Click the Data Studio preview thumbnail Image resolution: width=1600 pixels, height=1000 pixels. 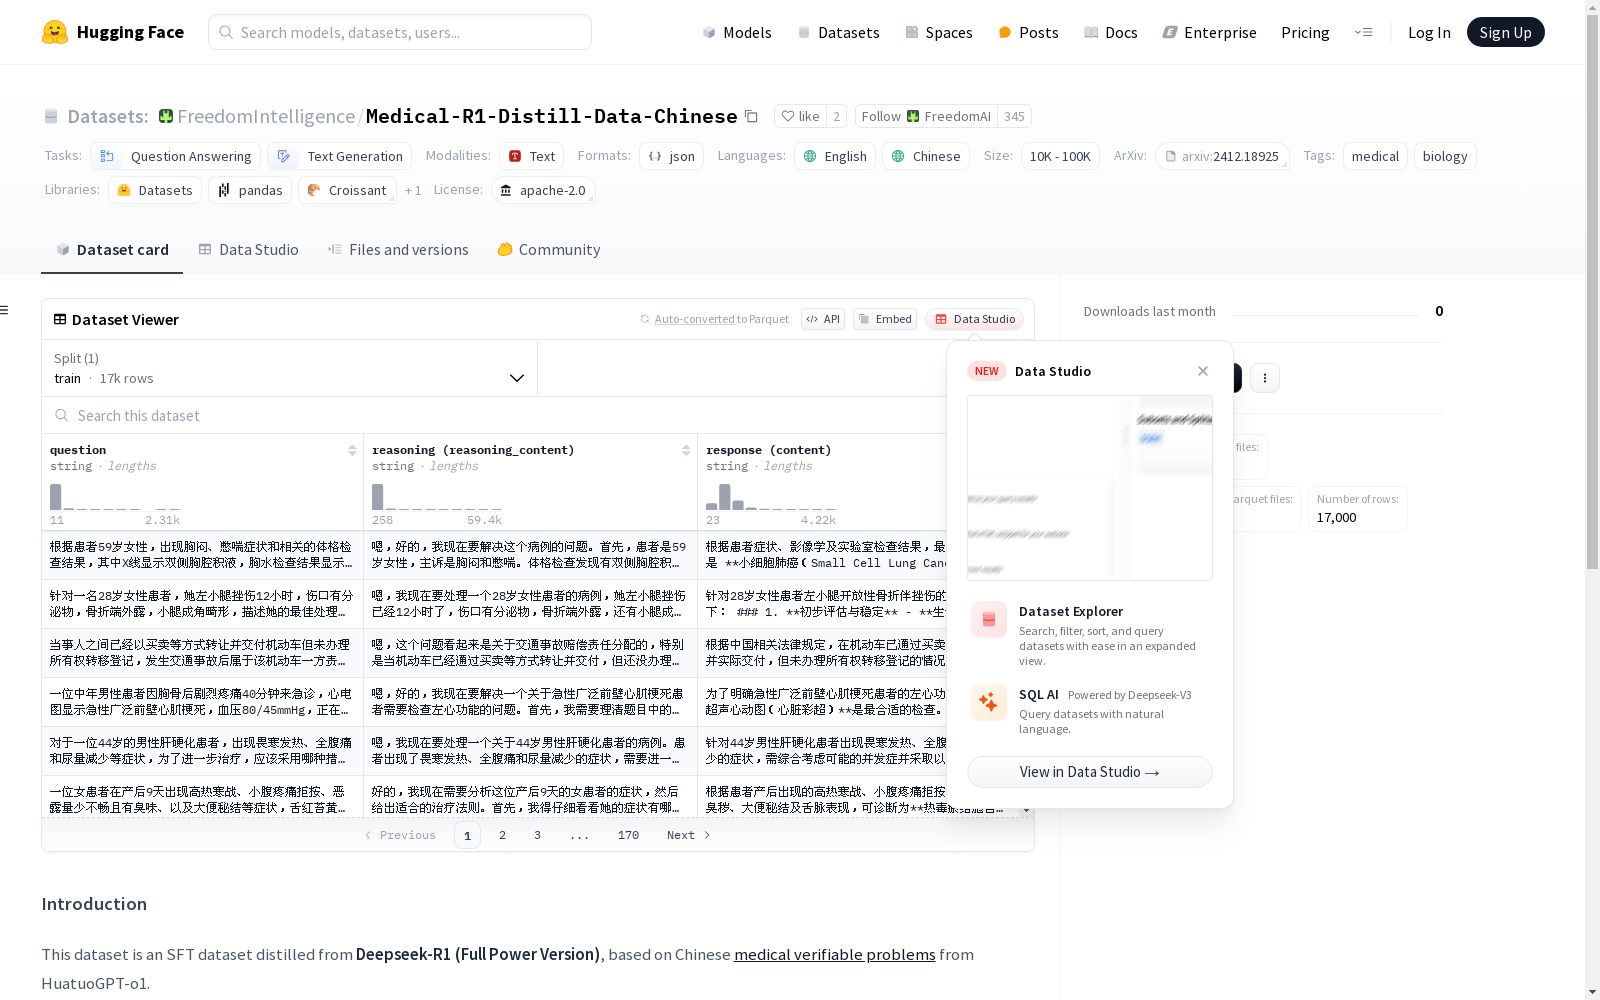pos(1090,488)
